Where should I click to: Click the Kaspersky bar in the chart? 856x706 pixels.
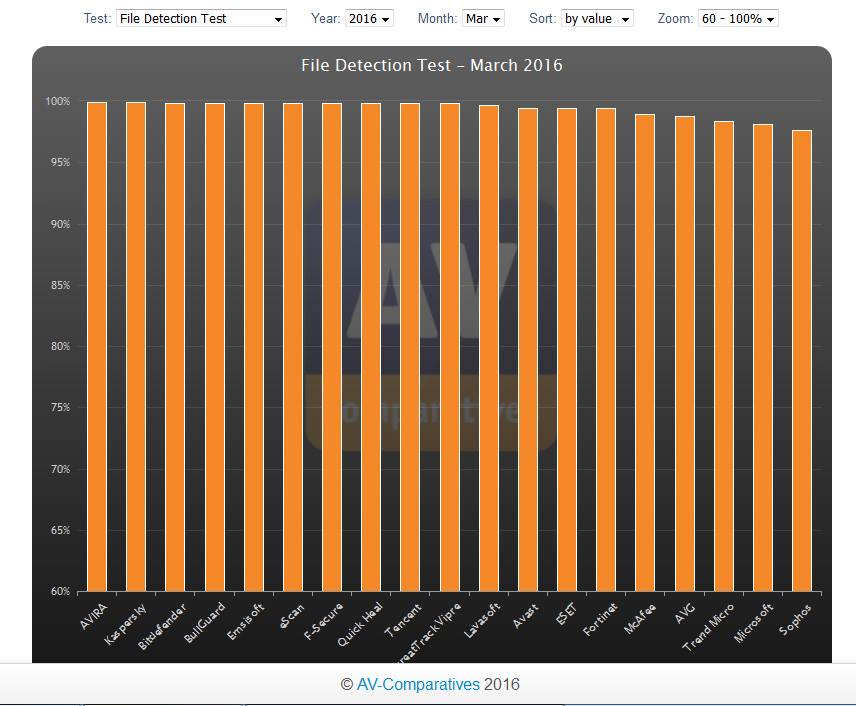pos(136,347)
